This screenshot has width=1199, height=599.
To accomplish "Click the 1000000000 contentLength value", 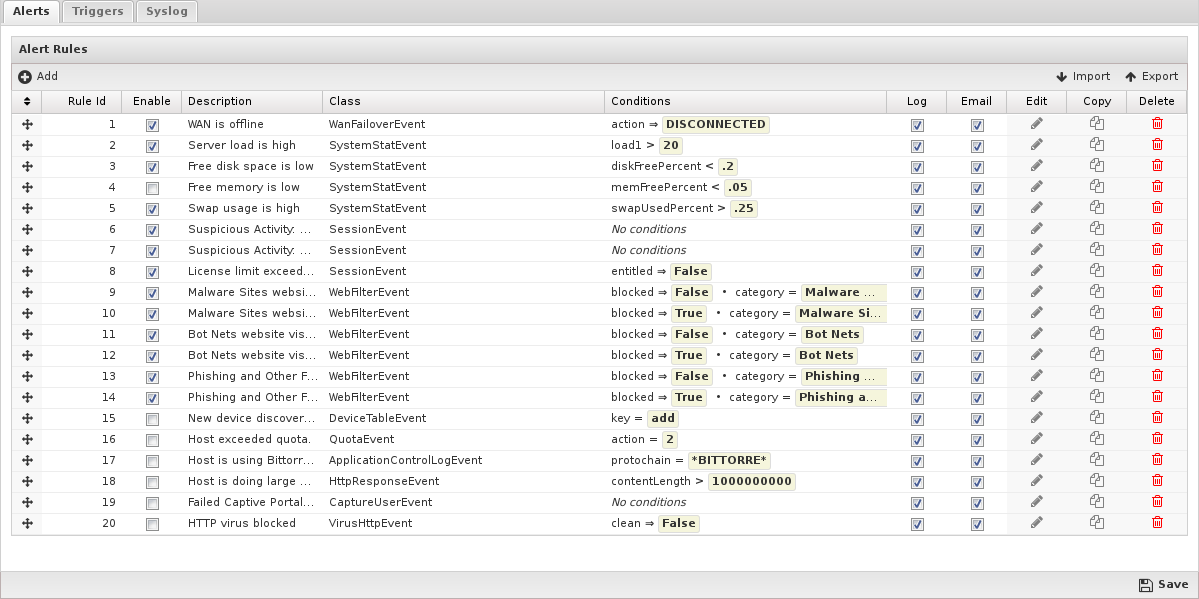I will pos(752,480).
